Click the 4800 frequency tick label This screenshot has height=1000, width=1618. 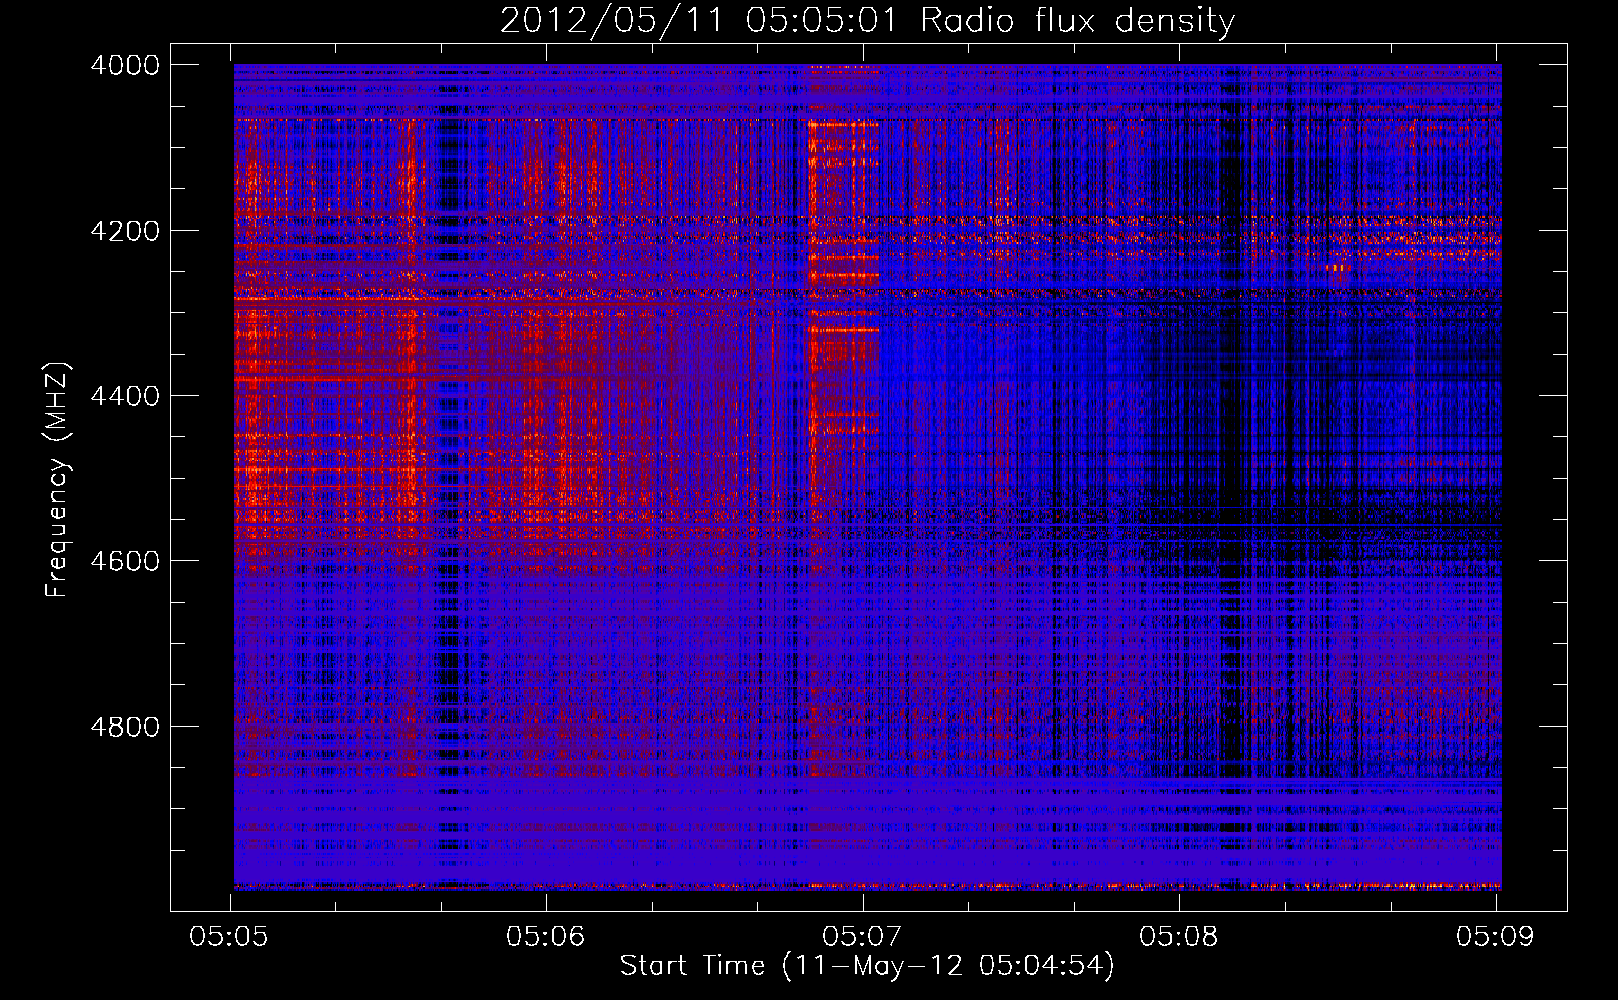(x=125, y=727)
